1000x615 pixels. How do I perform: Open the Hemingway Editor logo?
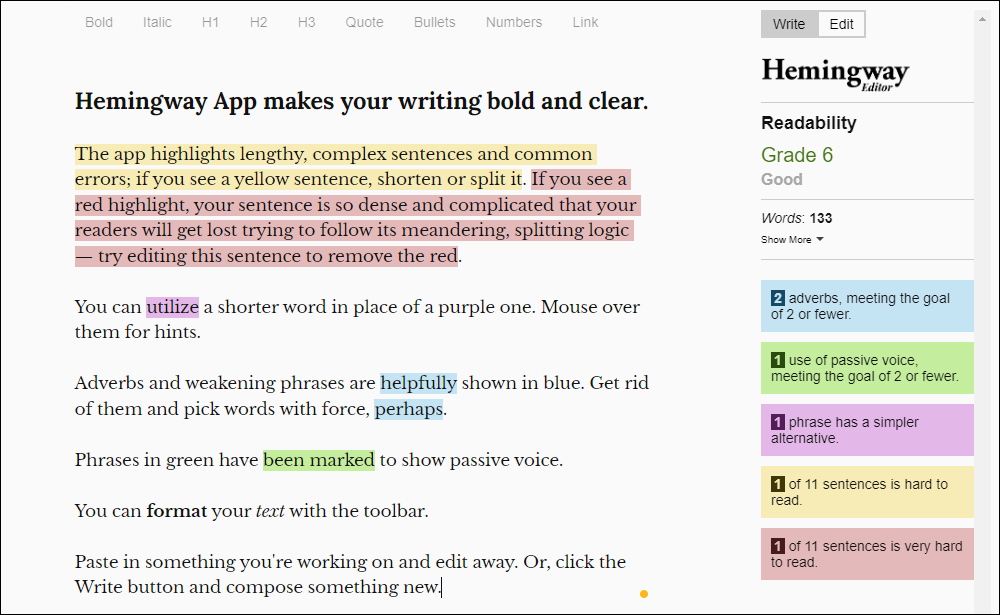pyautogui.click(x=835, y=75)
